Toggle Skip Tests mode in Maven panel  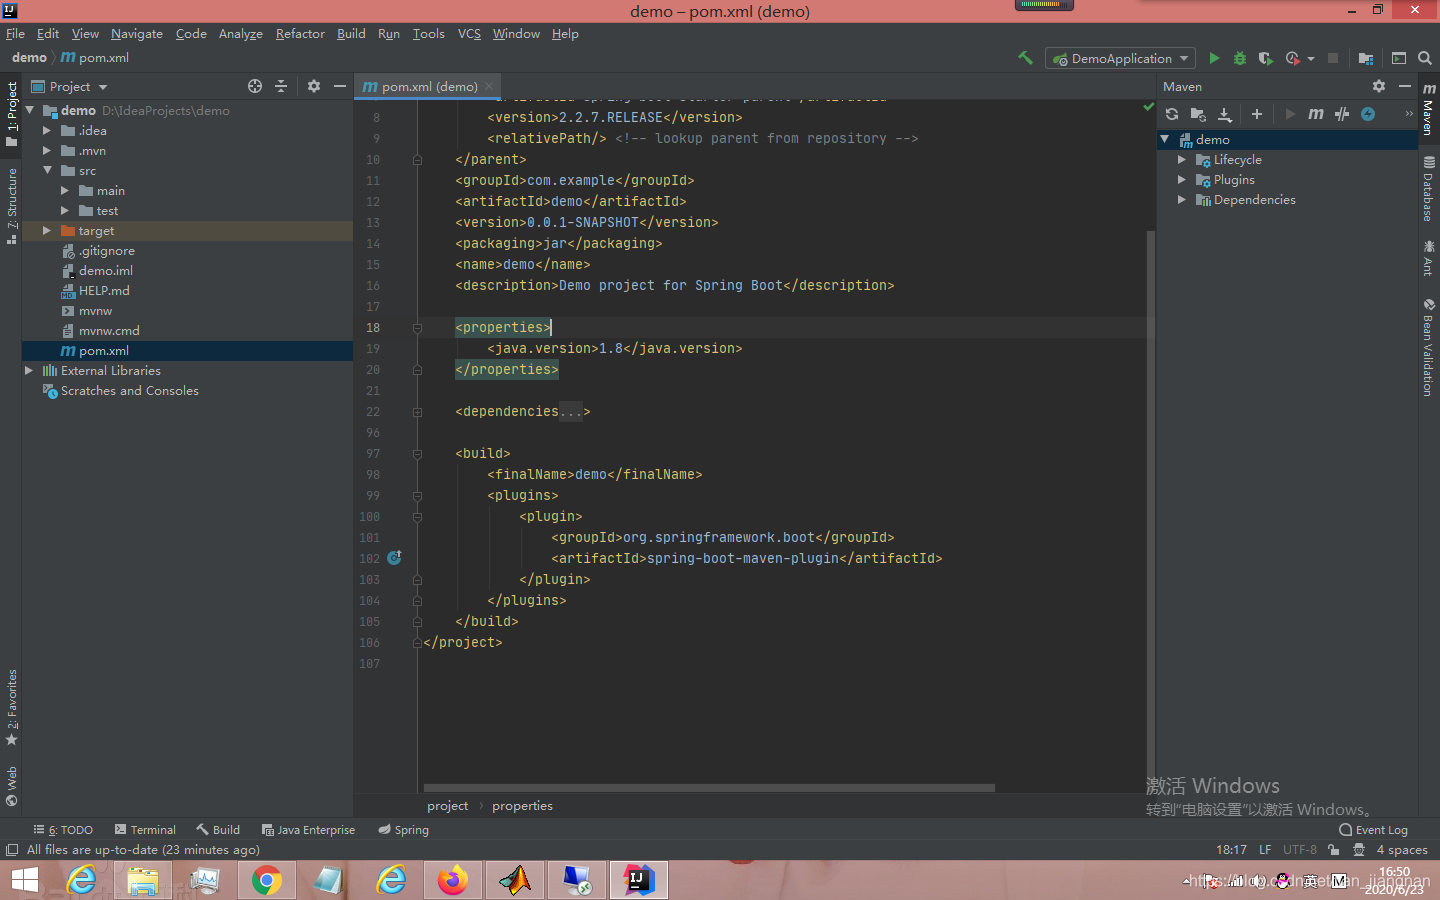1342,114
